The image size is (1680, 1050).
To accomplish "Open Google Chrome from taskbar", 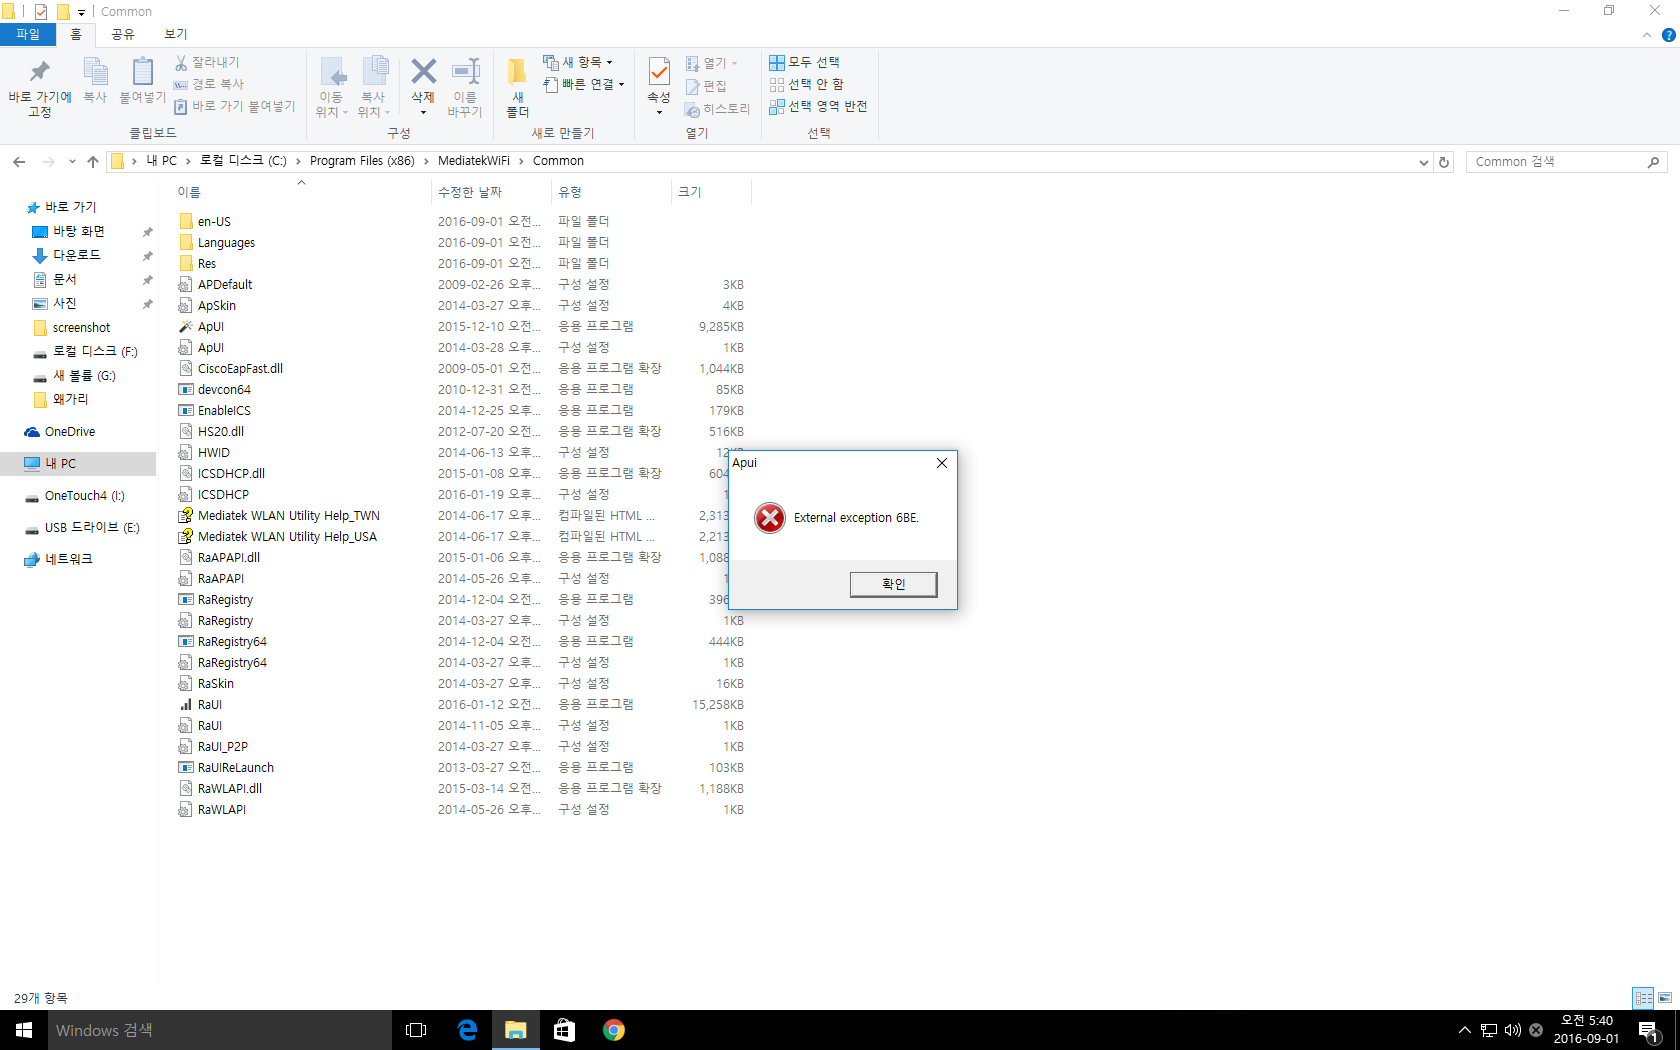I will [614, 1030].
